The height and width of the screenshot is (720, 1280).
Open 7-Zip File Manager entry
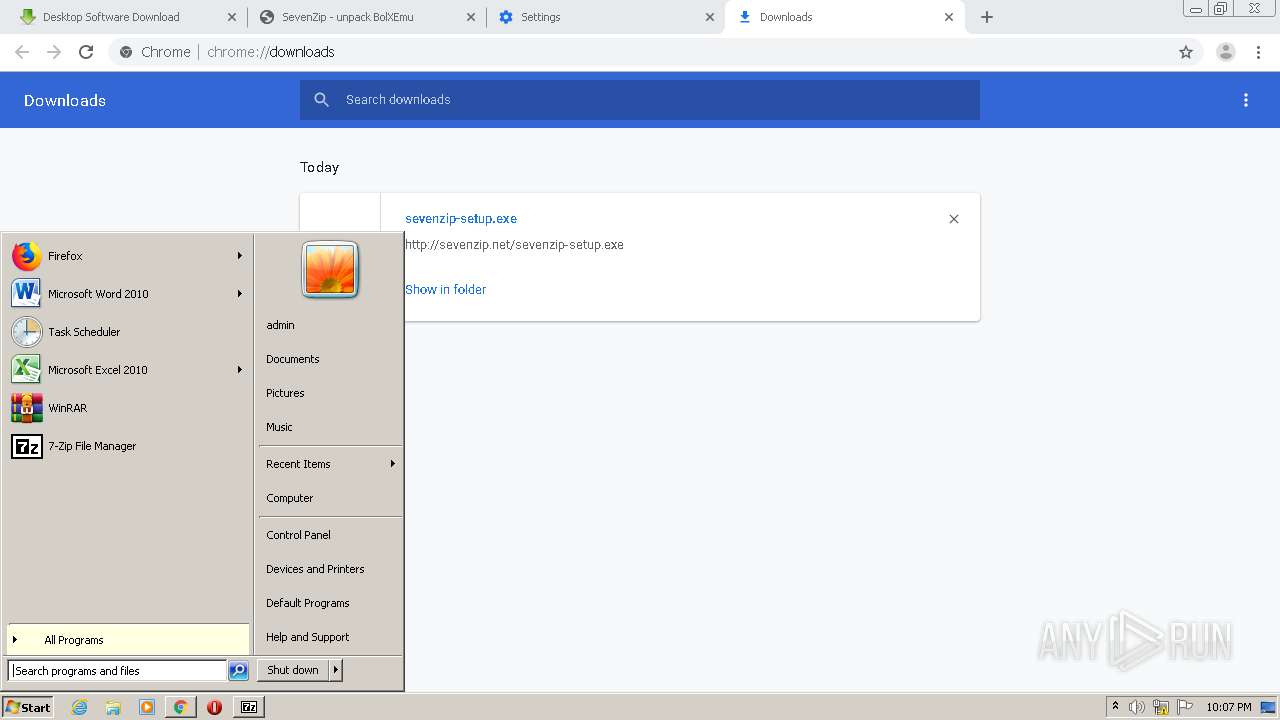127,446
